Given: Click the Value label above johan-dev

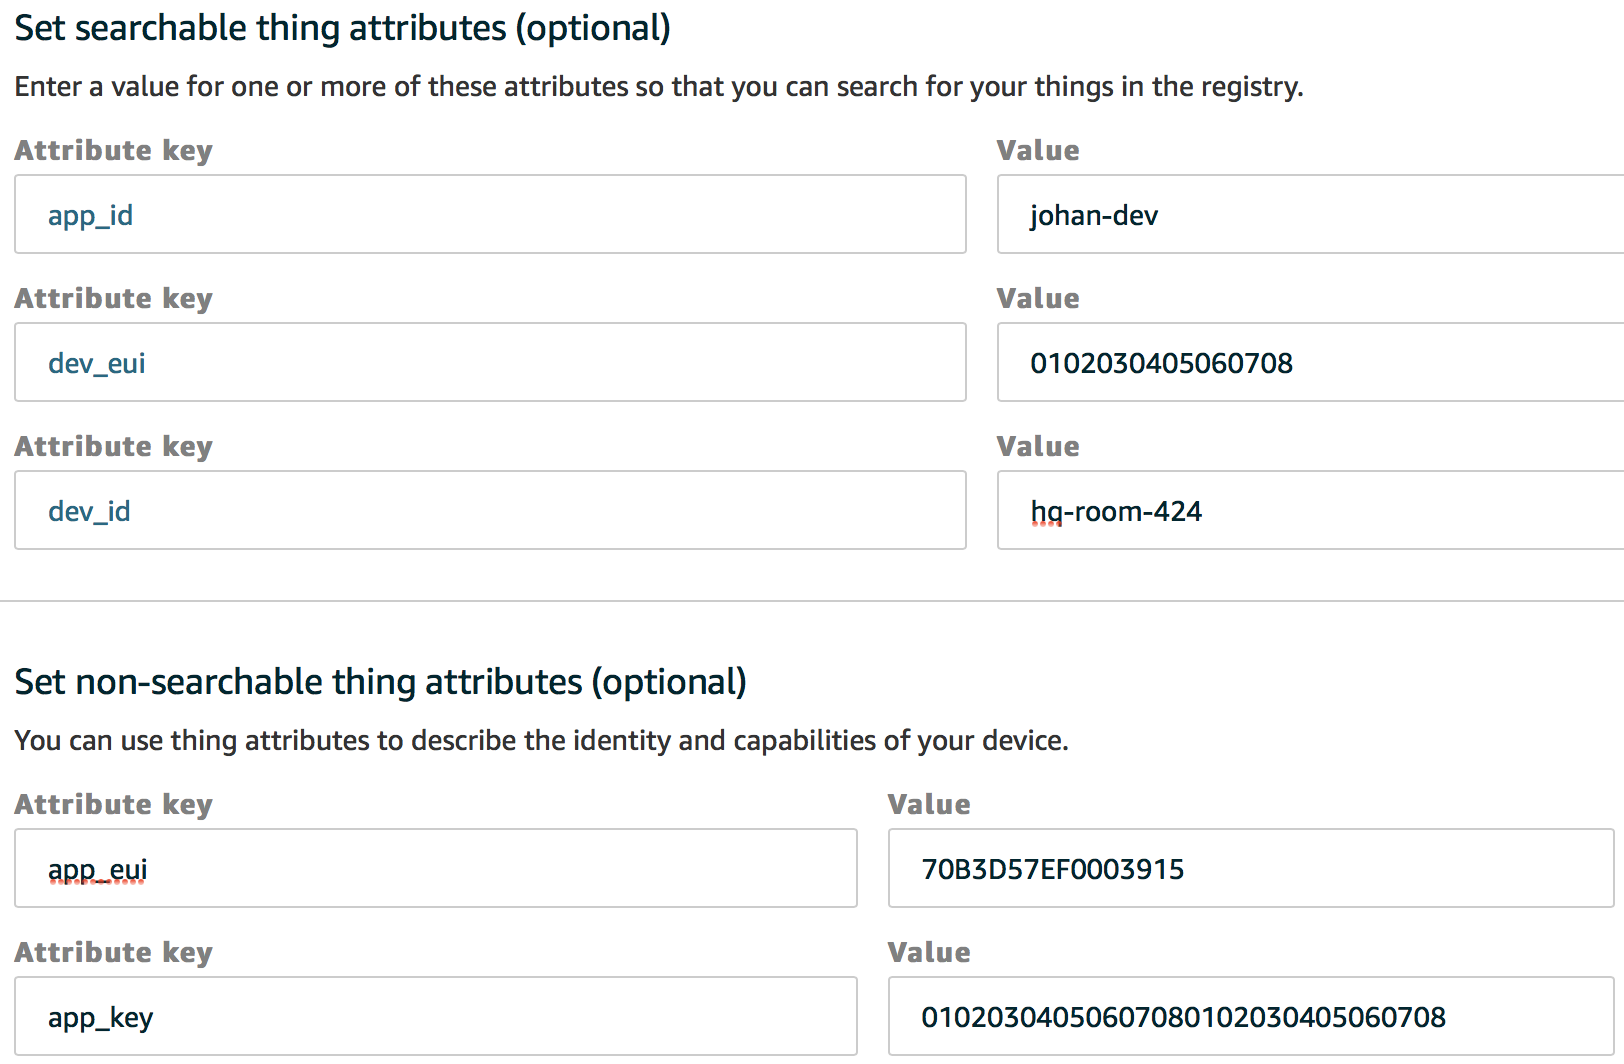Looking at the screenshot, I should [1038, 151].
